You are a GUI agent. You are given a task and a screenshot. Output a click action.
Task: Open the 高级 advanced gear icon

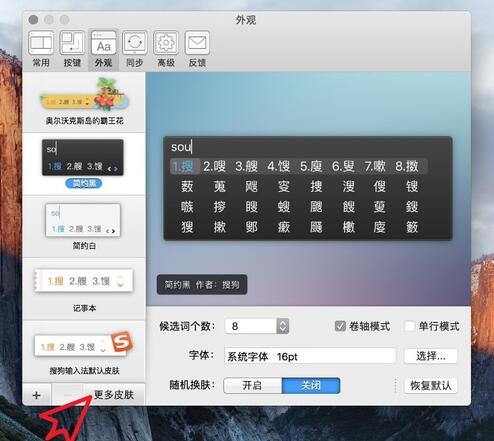coord(166,49)
